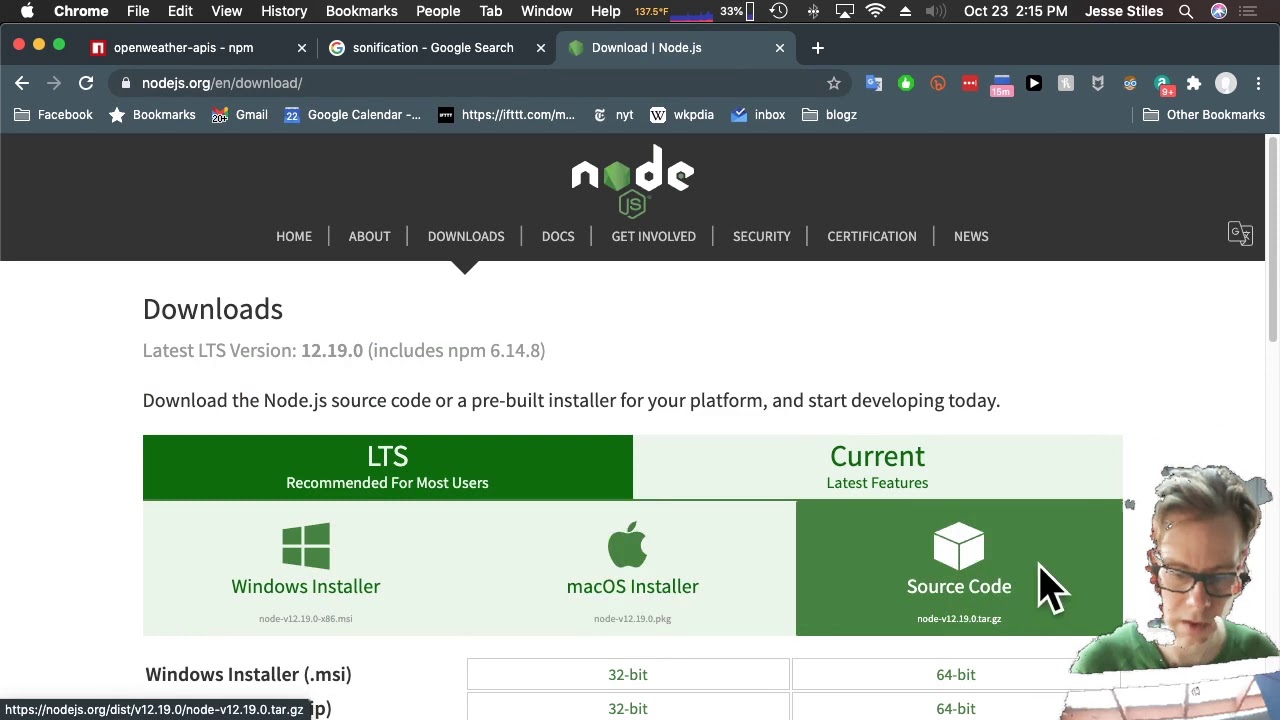Click the menu bar date and time

(x=1015, y=11)
